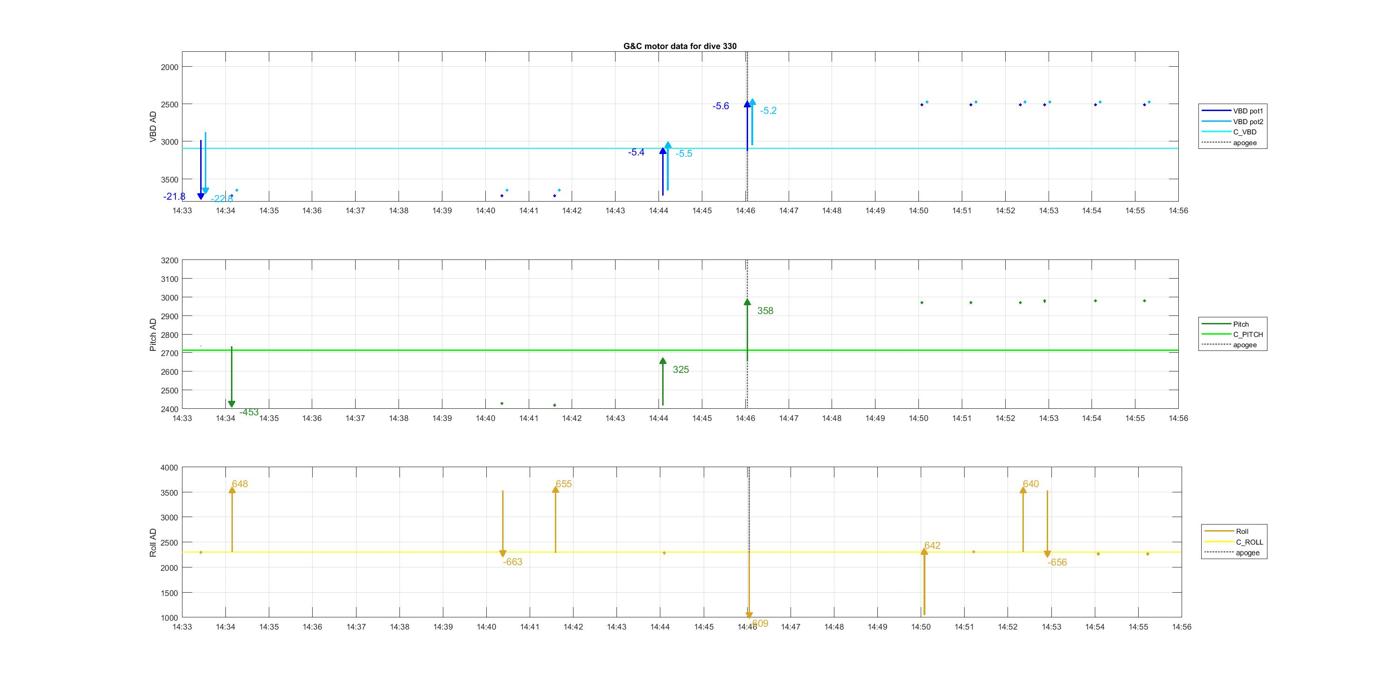Click the '-663' roll data label

click(513, 562)
